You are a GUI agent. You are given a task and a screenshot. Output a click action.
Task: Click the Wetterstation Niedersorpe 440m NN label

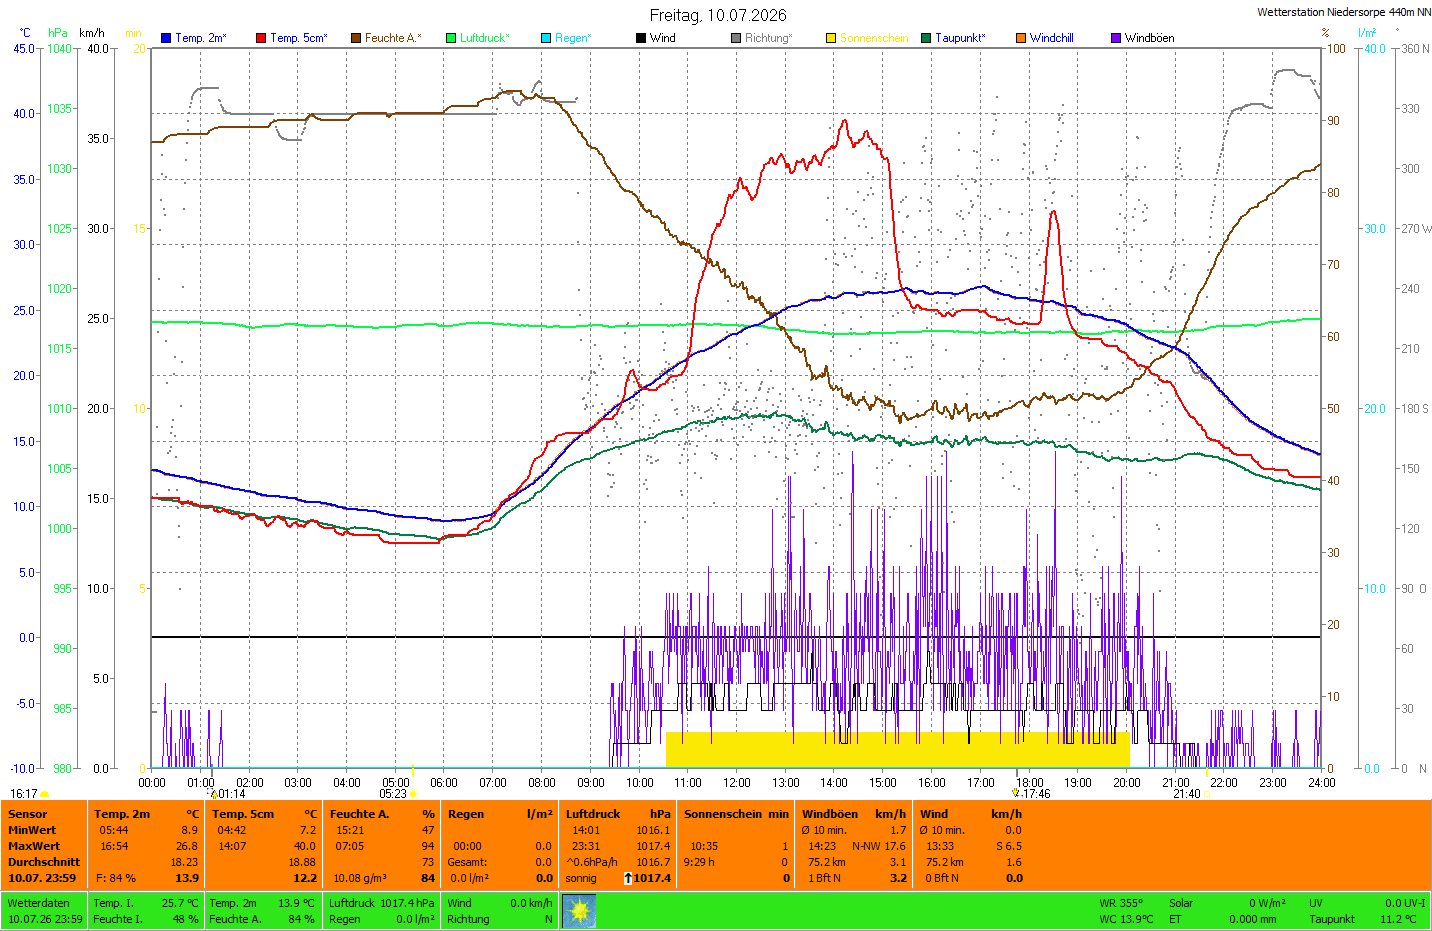click(1344, 12)
